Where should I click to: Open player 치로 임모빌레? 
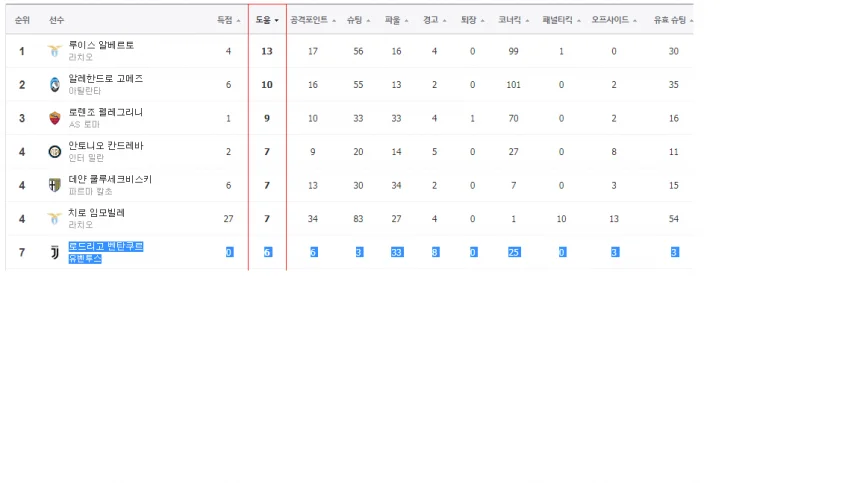pyautogui.click(x=97, y=212)
